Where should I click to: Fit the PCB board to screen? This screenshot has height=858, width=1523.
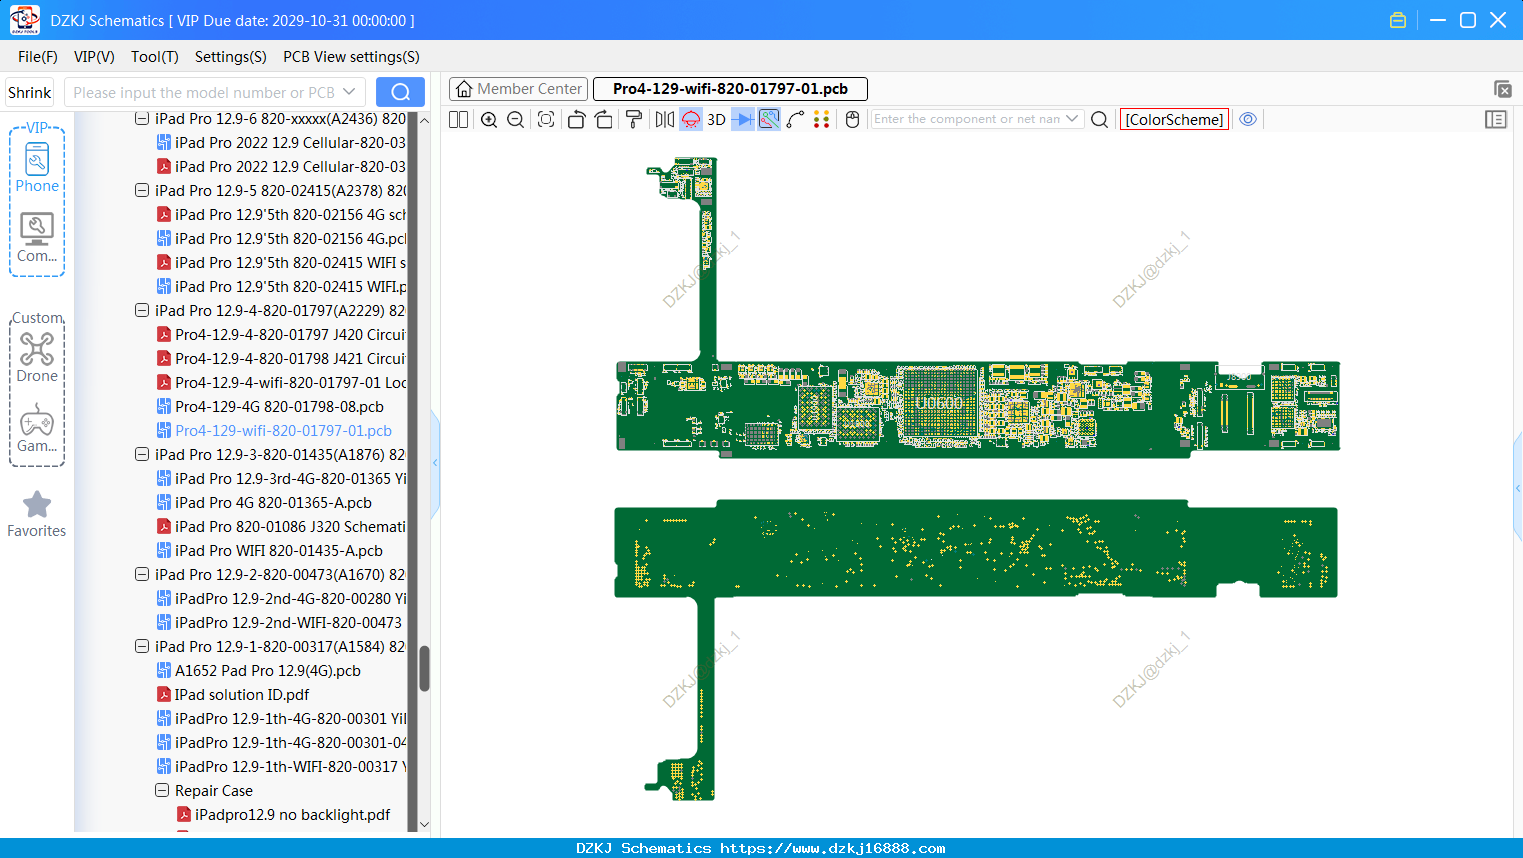(546, 119)
